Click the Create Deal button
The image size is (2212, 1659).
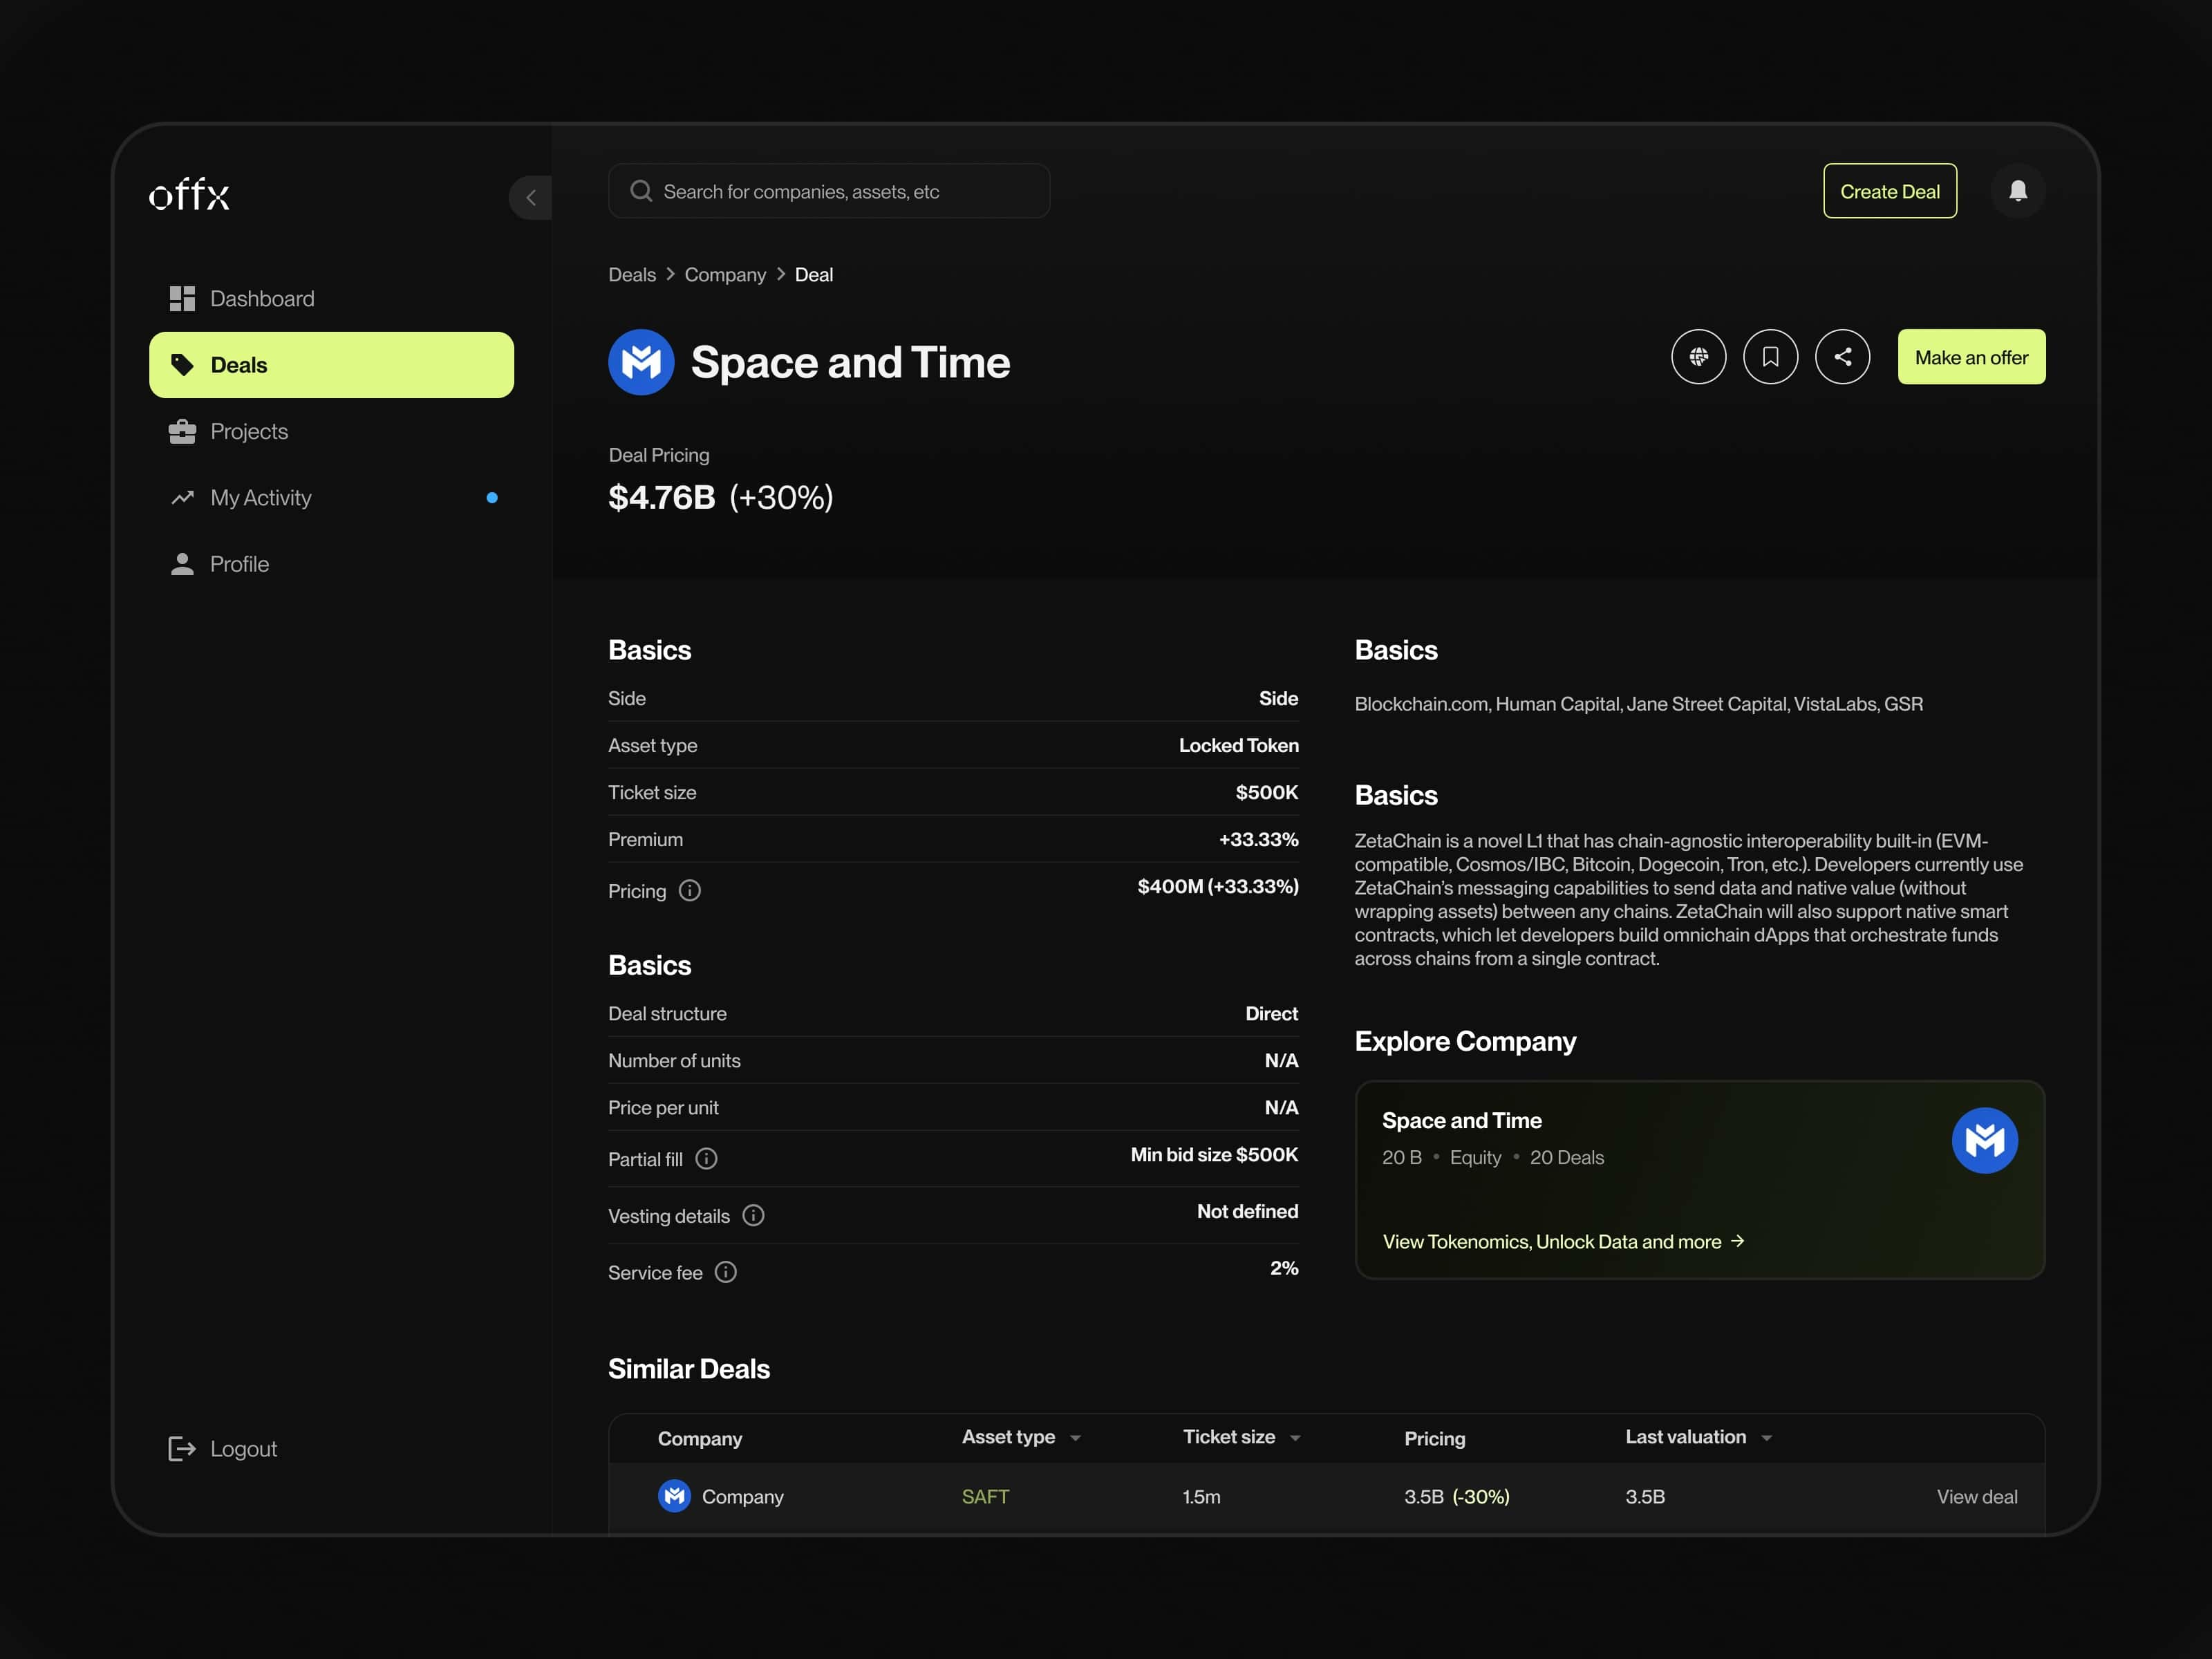(x=1890, y=191)
